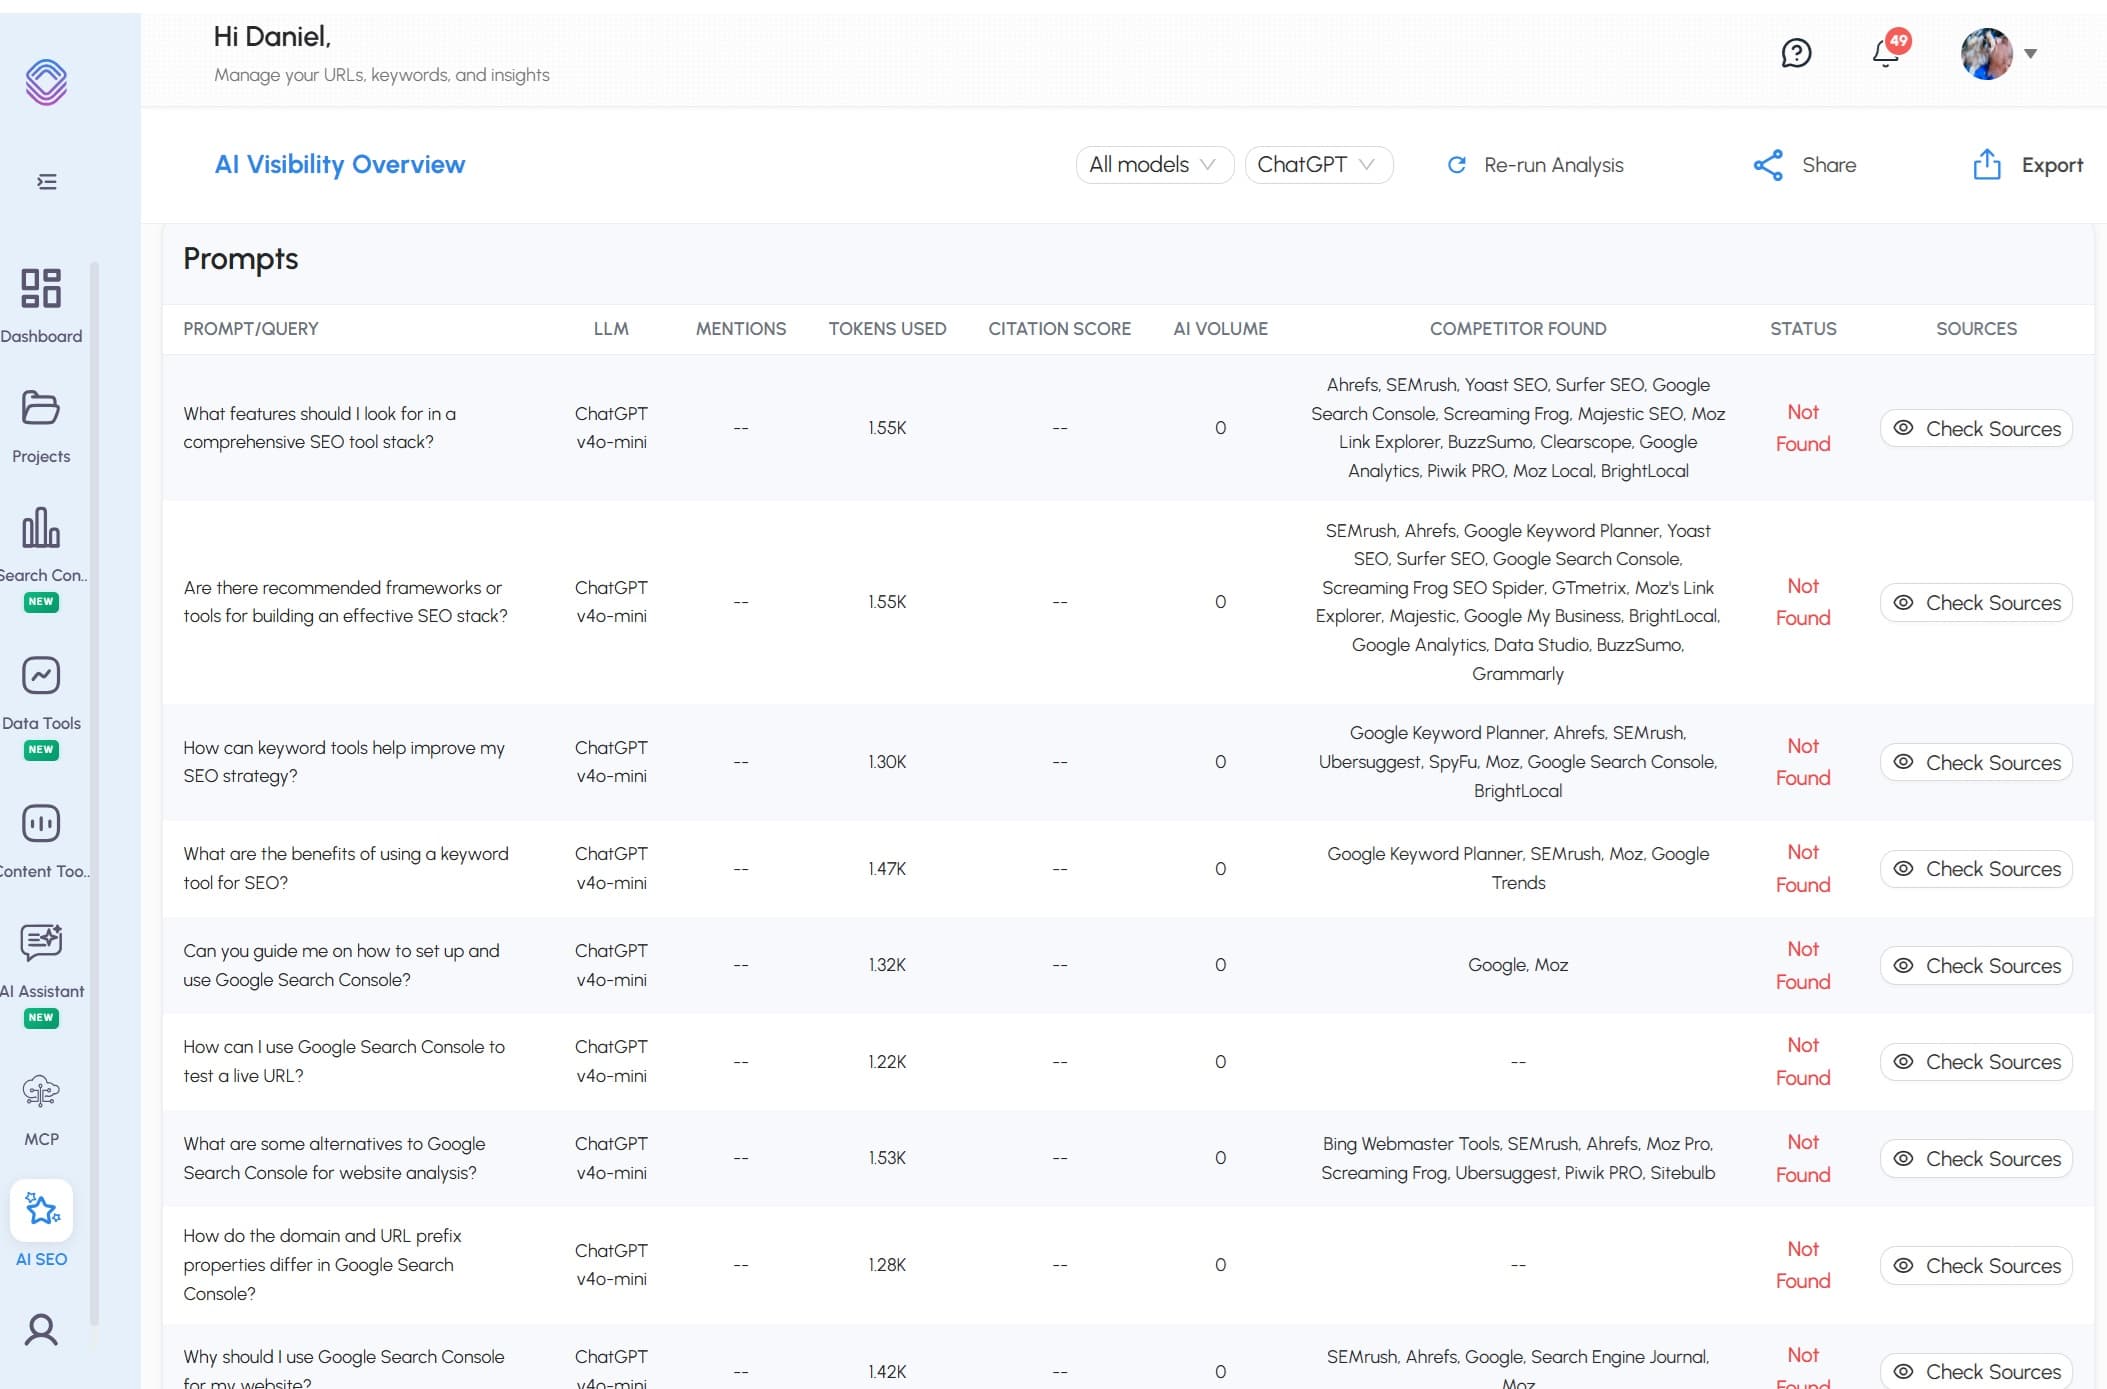Screen dimensions: 2107x1389
Task: Click the TOKENS USED column header
Action: (x=887, y=329)
